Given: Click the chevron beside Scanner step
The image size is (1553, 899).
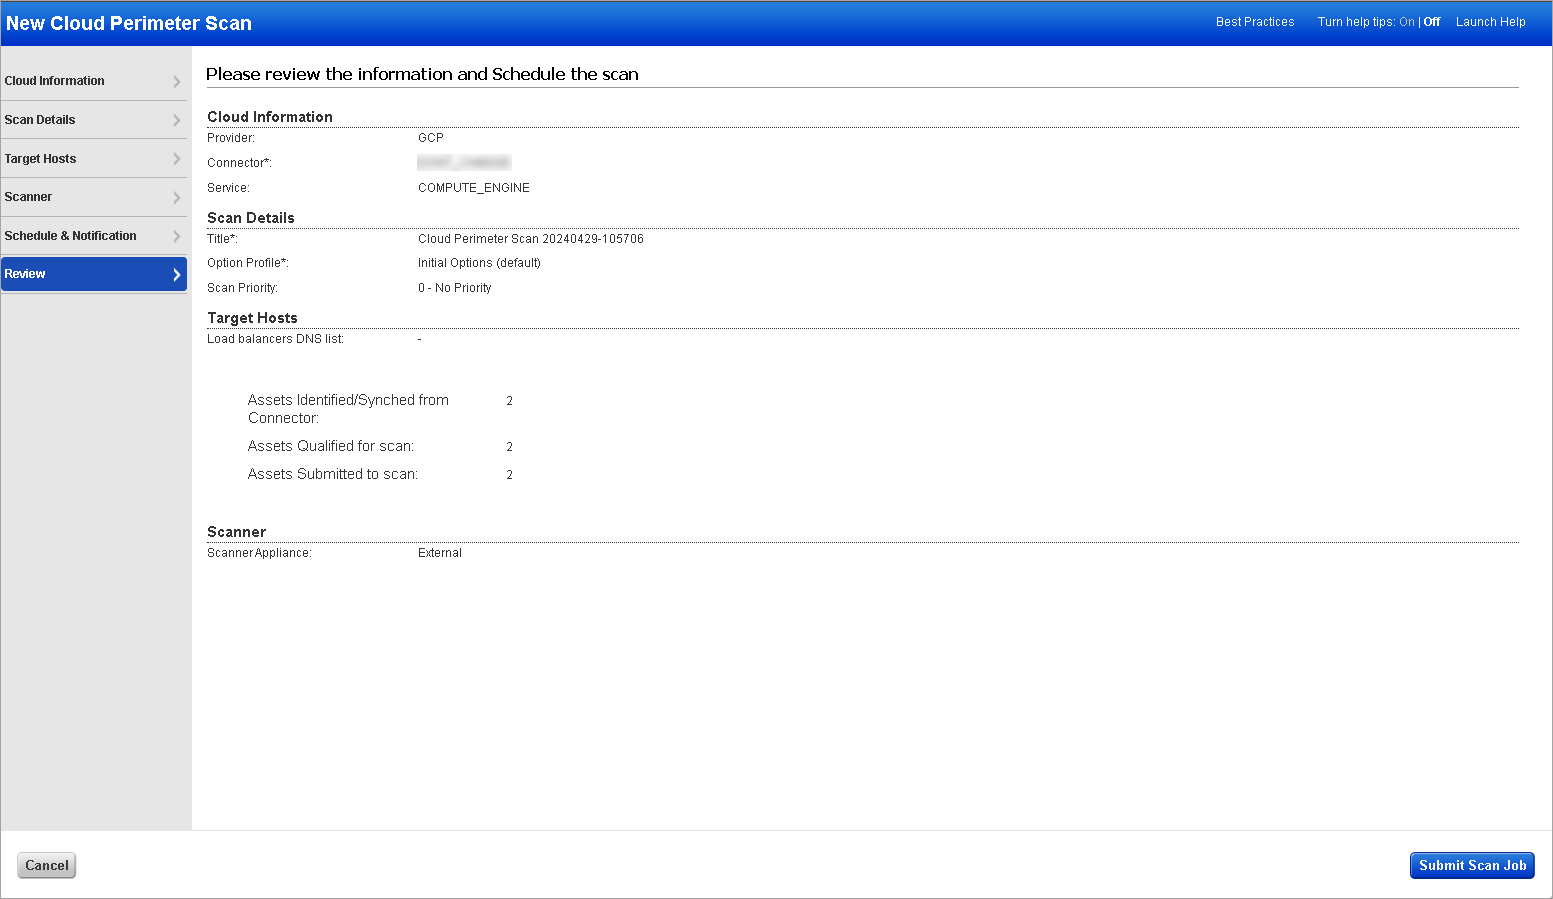Looking at the screenshot, I should (177, 197).
